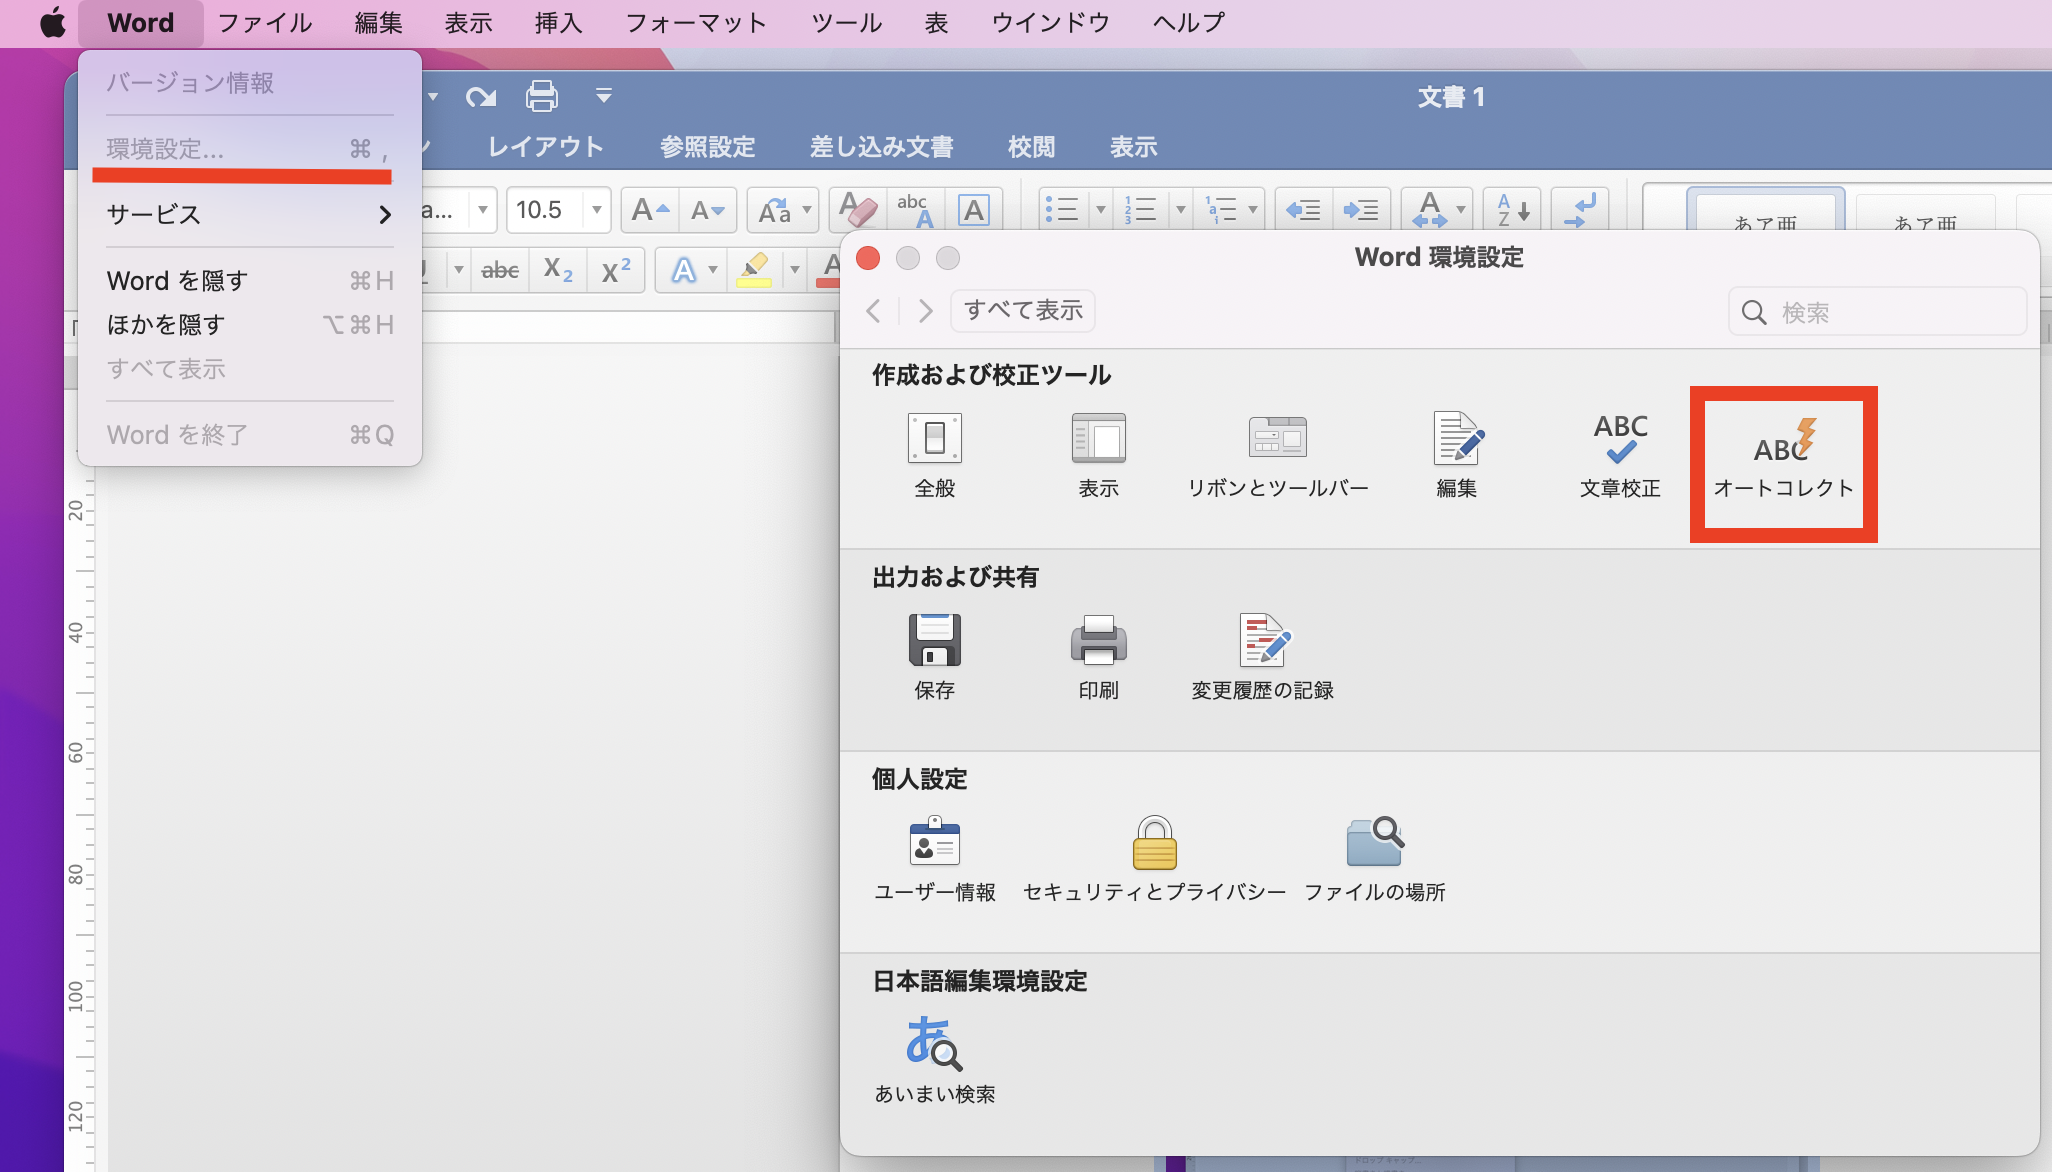Screen dimensions: 2052x1172
Task: Switch to the 参照設定 ribbon tab
Action: [x=707, y=147]
